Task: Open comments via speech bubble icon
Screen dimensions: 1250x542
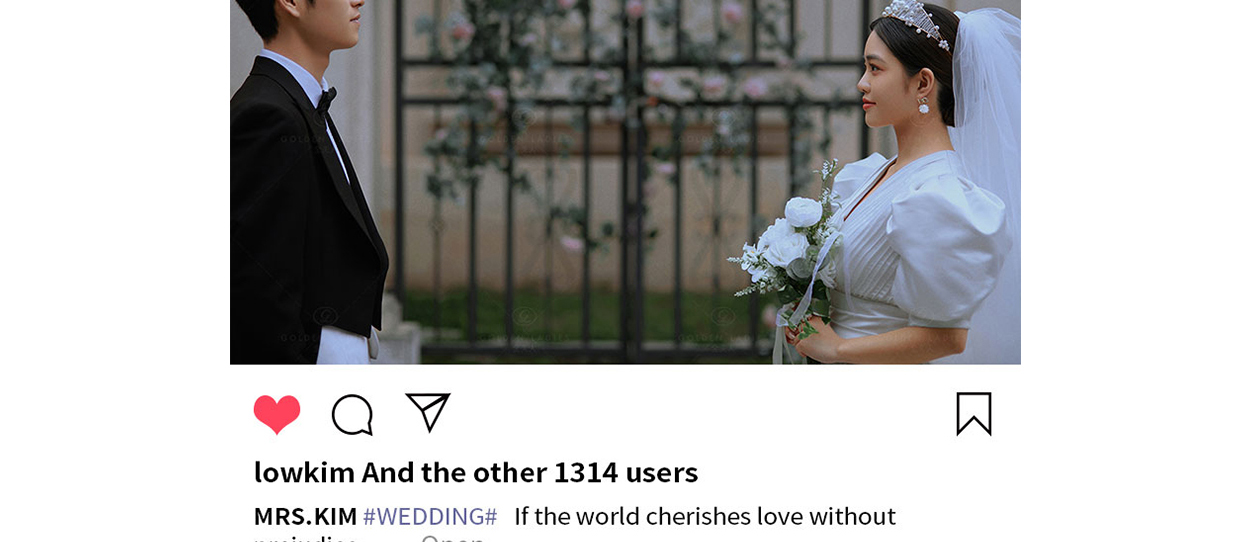Action: click(352, 415)
